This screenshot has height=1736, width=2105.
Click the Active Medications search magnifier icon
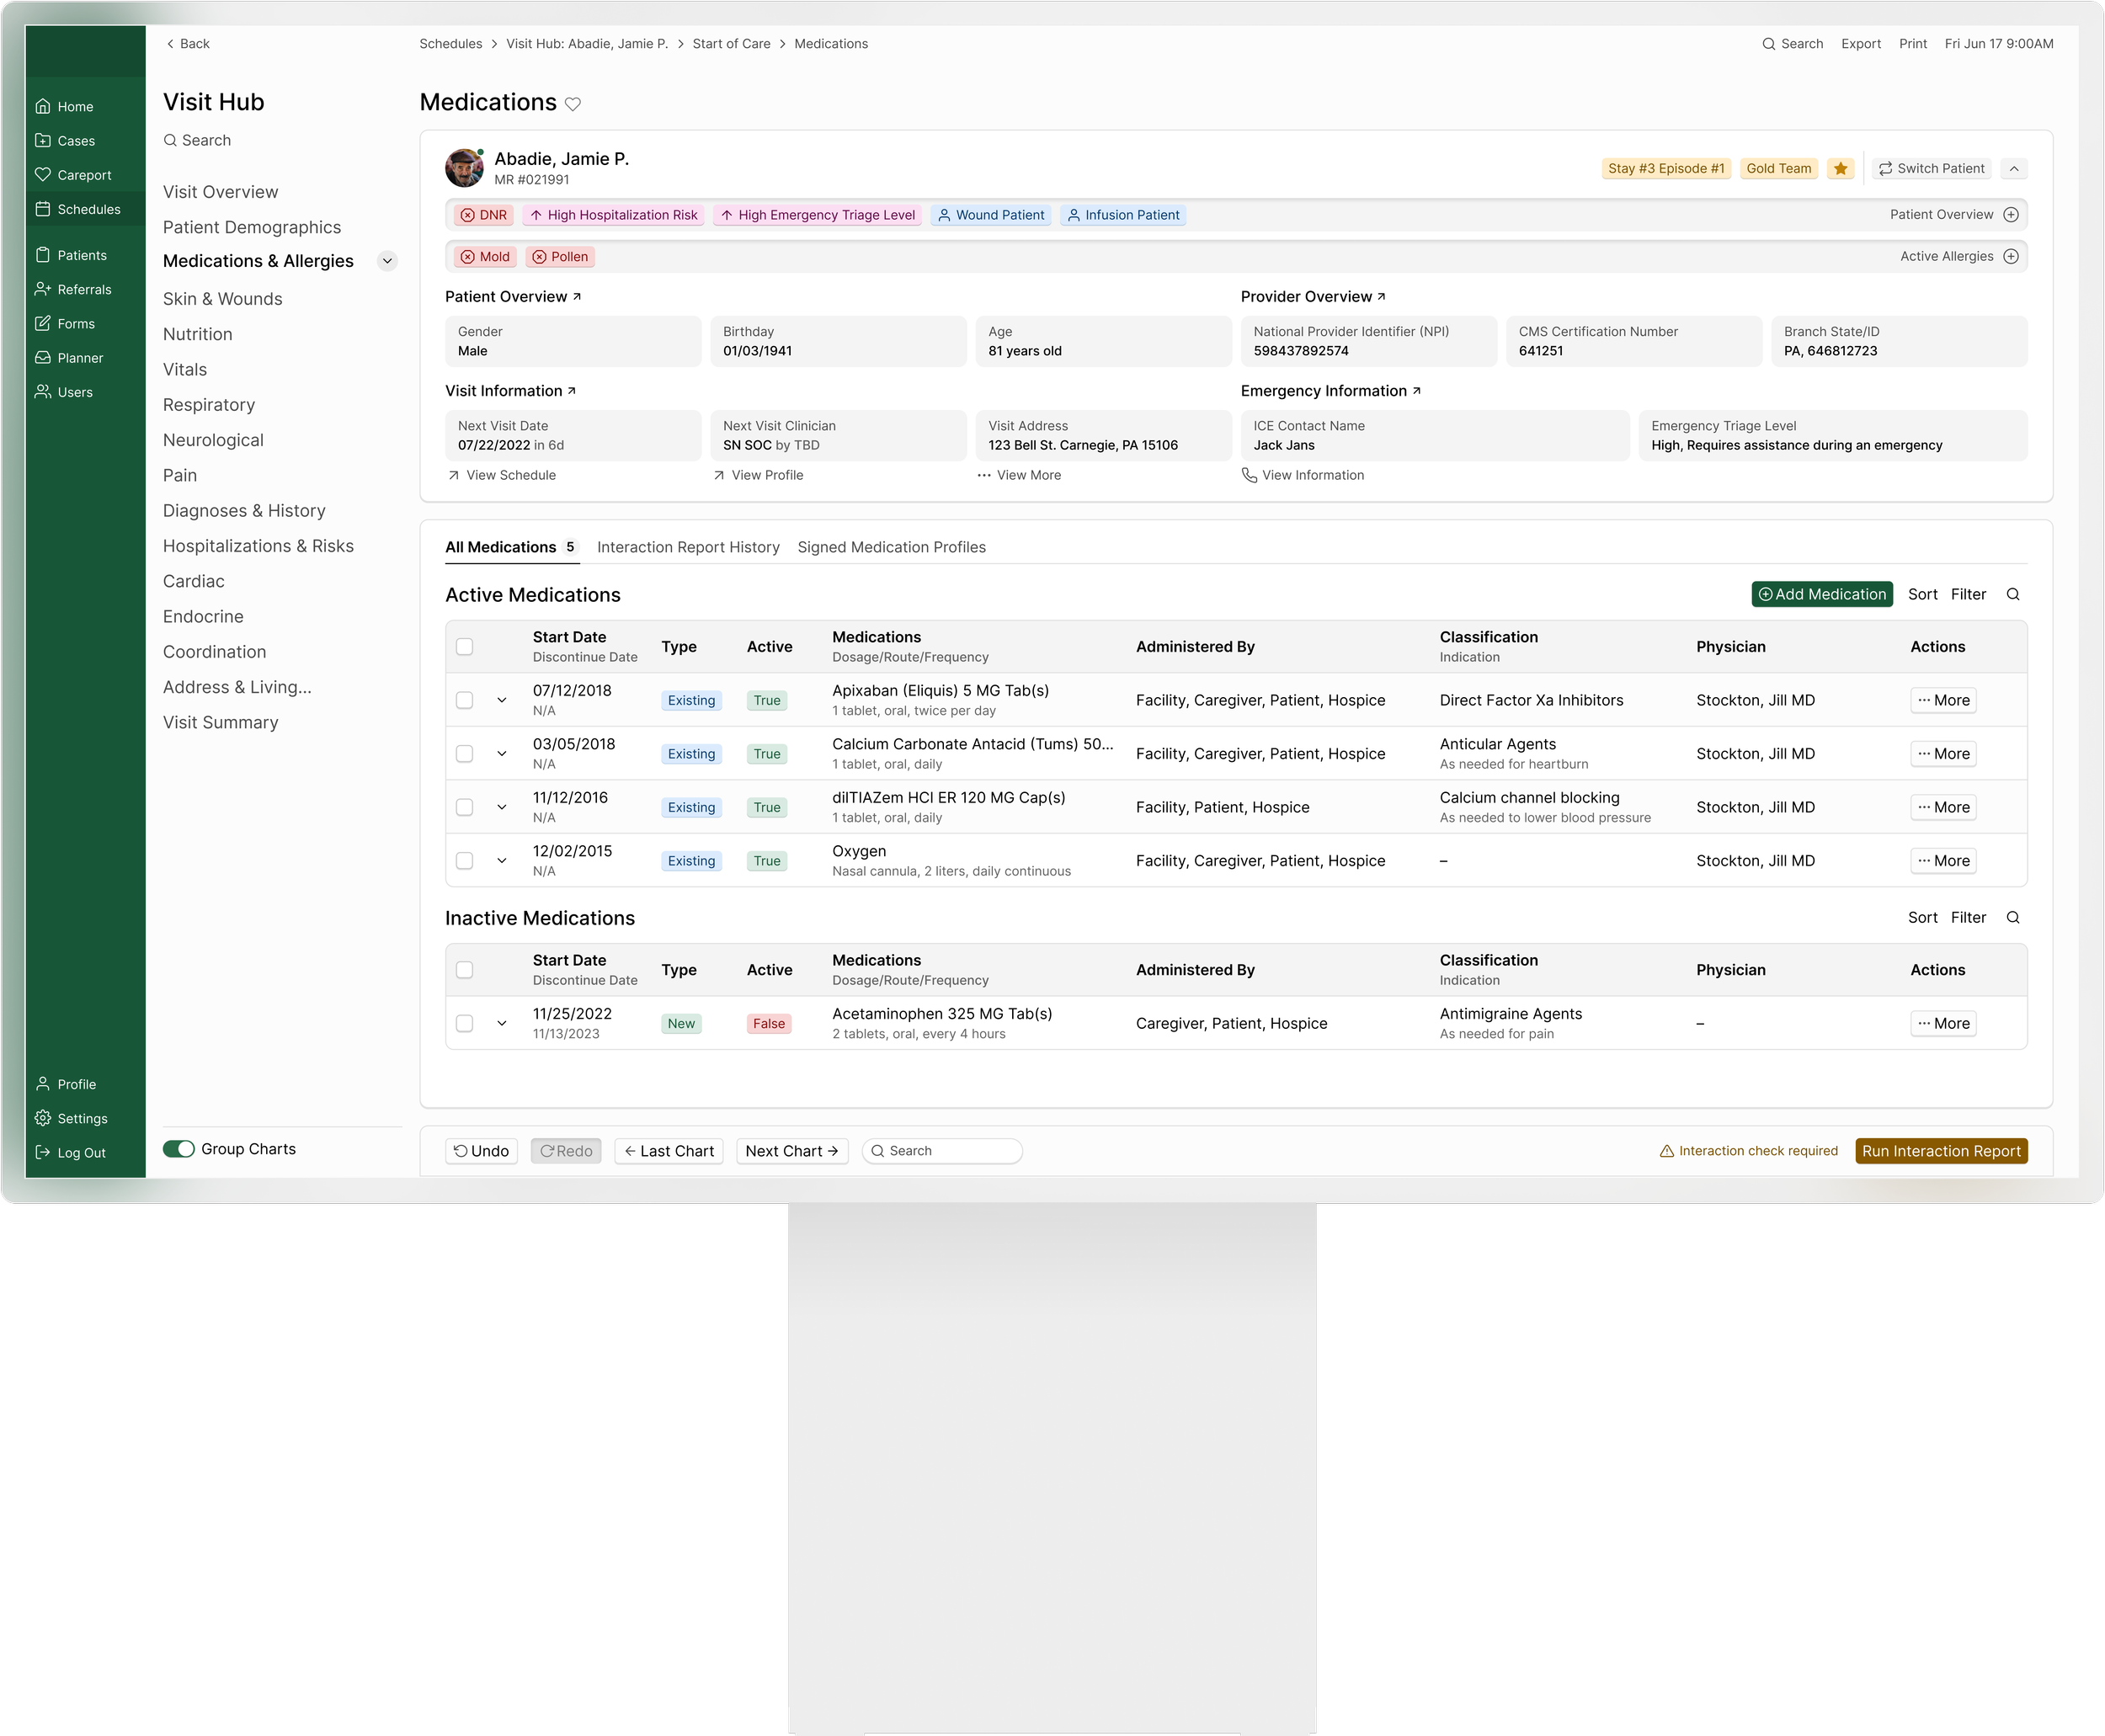(2012, 595)
